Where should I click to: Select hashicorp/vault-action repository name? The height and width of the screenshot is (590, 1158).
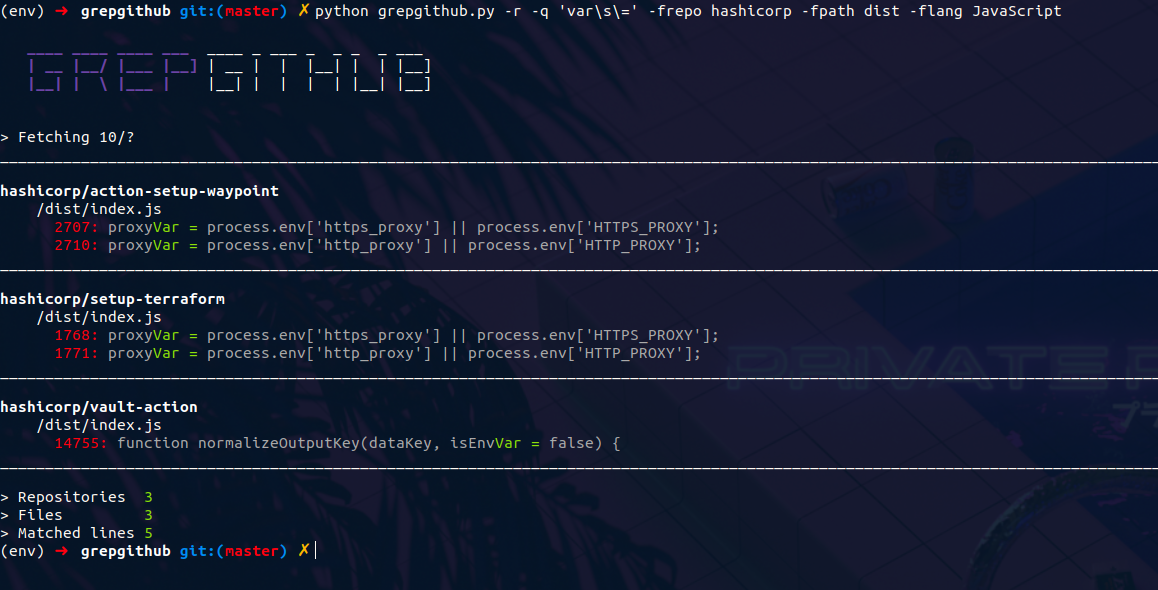pyautogui.click(x=99, y=407)
